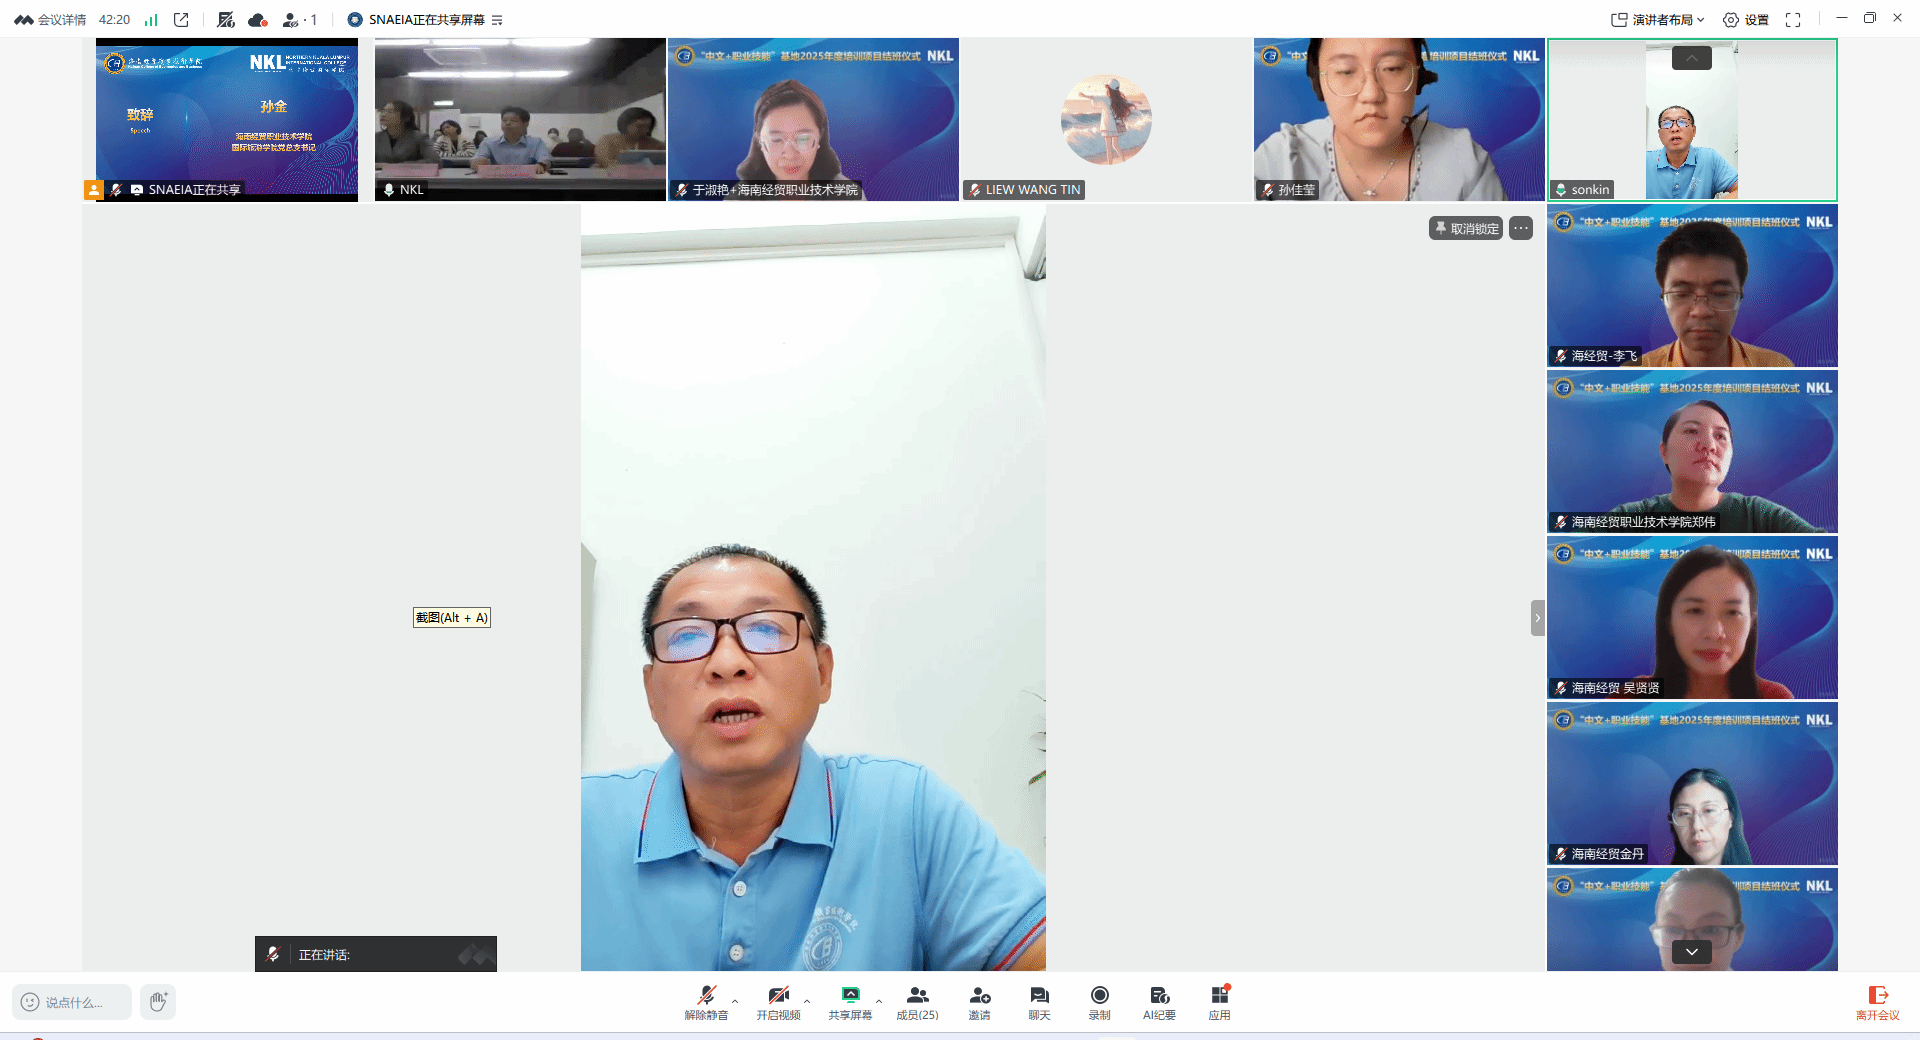
Task: Expand video options arrow beside camera
Action: pyautogui.click(x=807, y=1001)
